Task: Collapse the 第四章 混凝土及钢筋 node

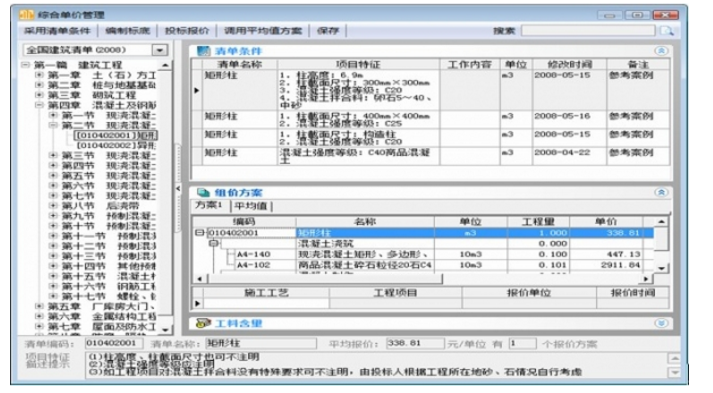Action: click(39, 105)
